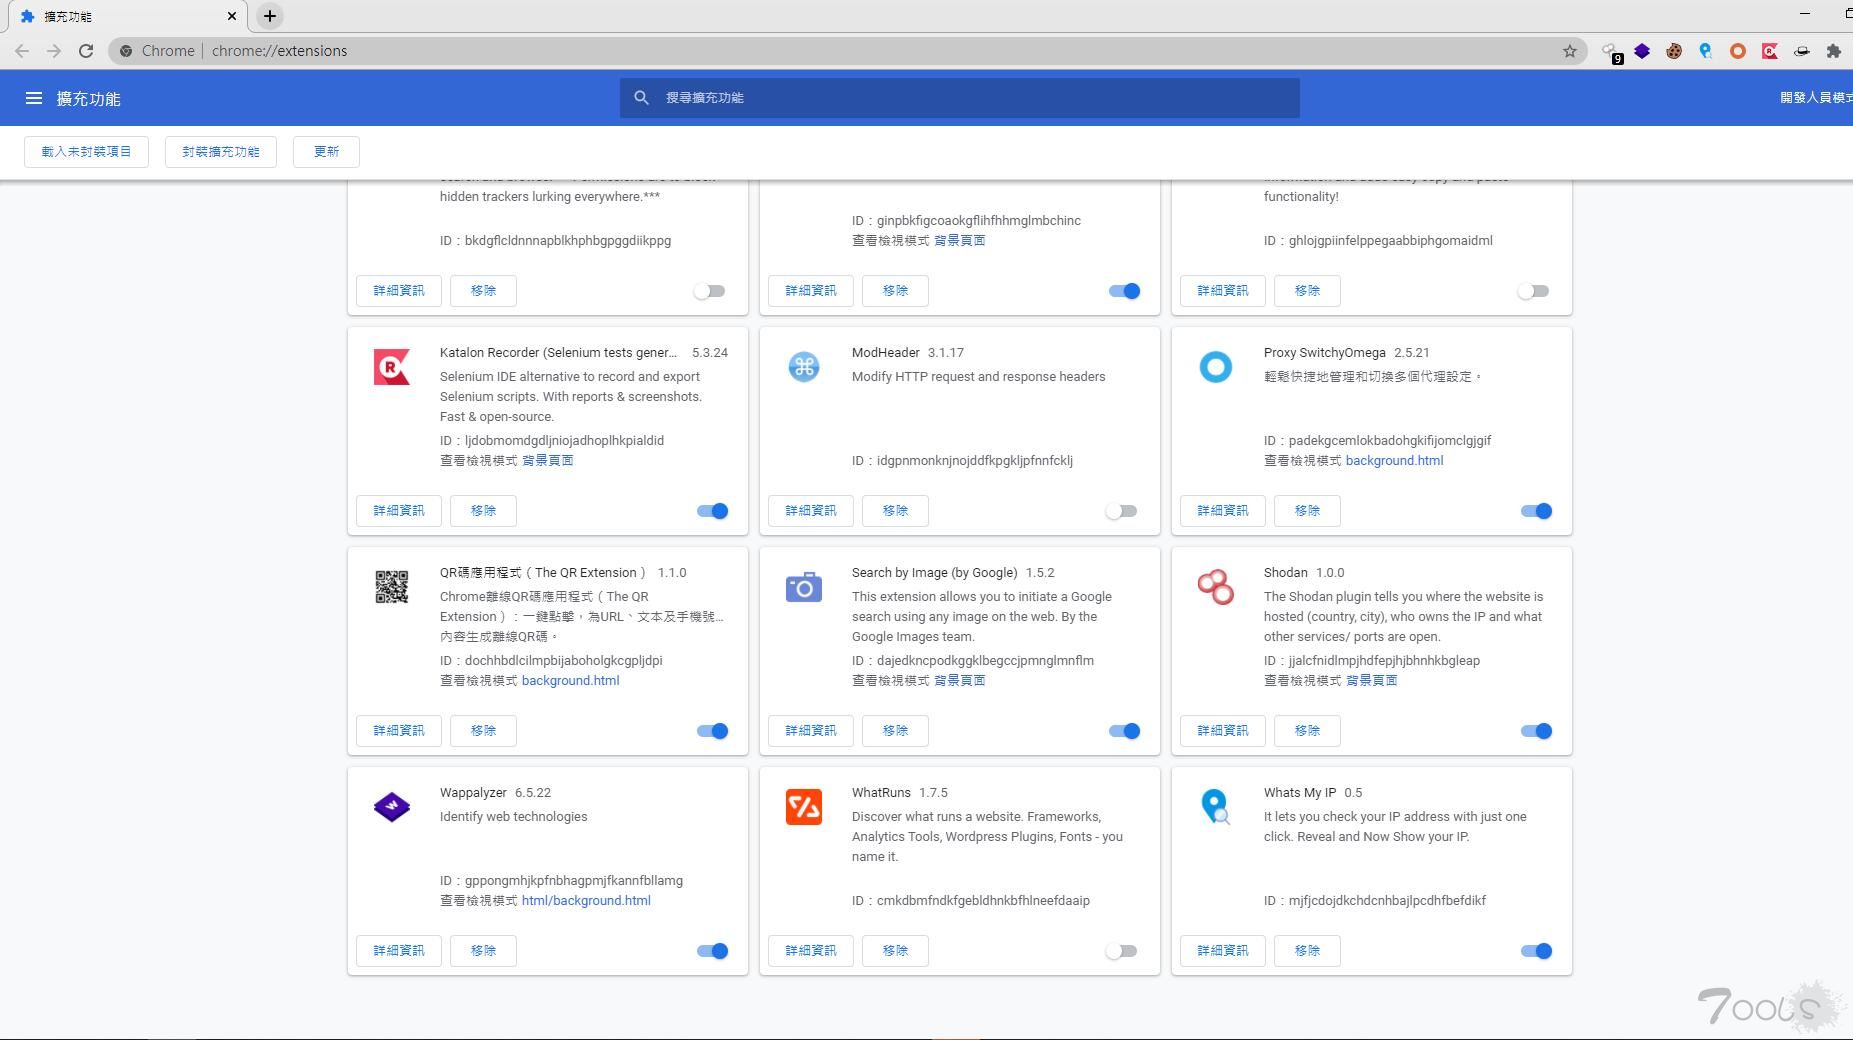Open Wappalyzer icon in browser toolbar
The image size is (1853, 1040).
point(1642,51)
